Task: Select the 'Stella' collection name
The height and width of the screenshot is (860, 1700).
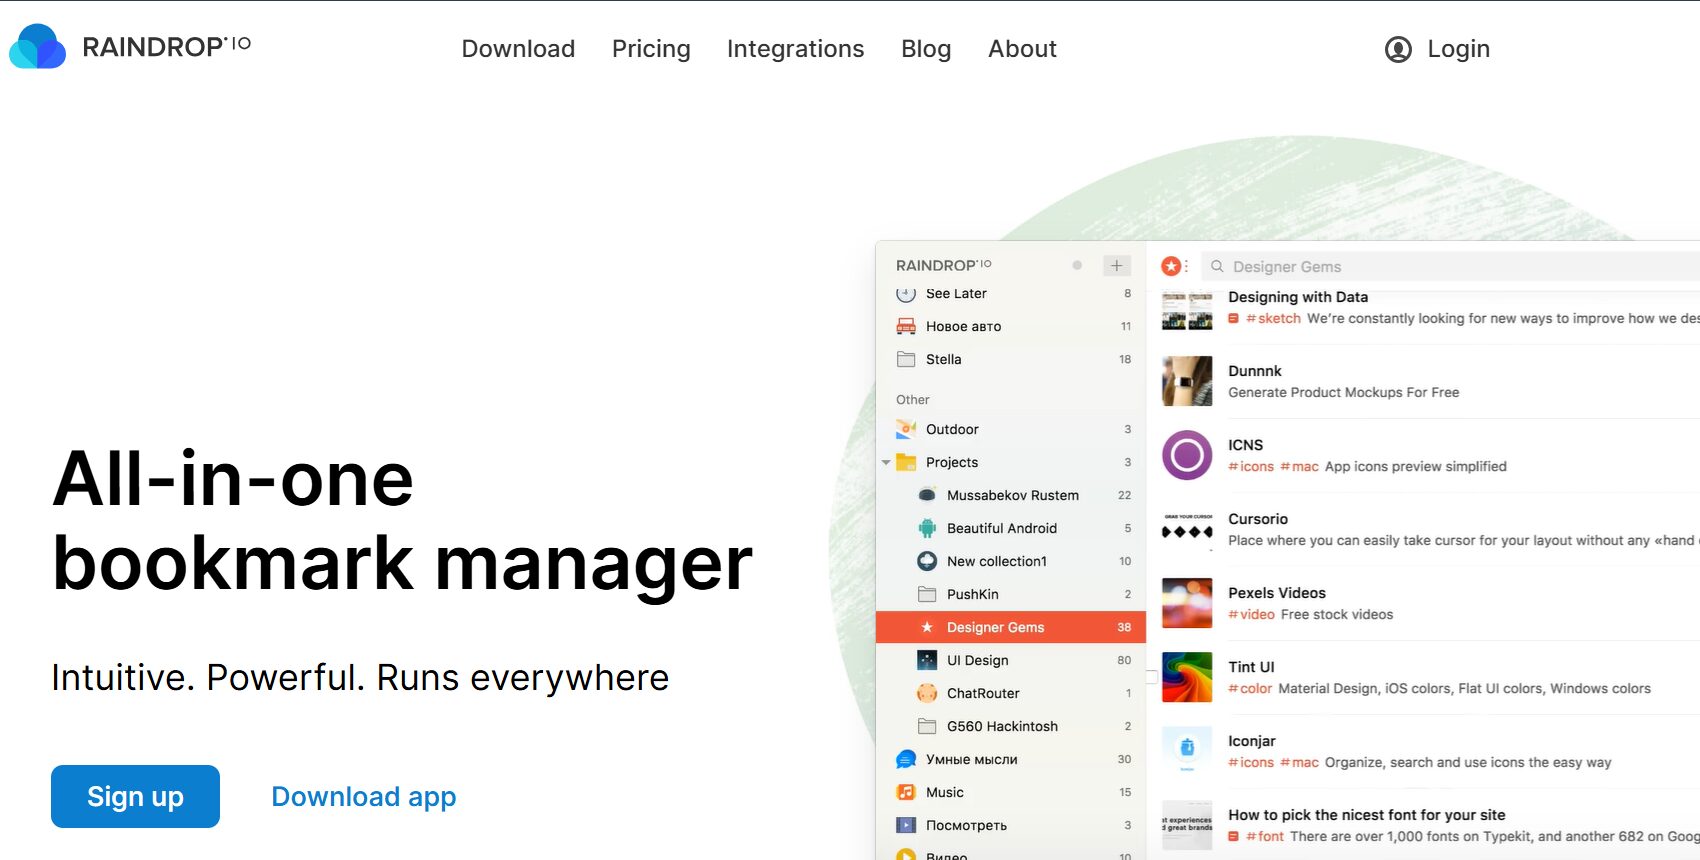Action: pos(943,359)
